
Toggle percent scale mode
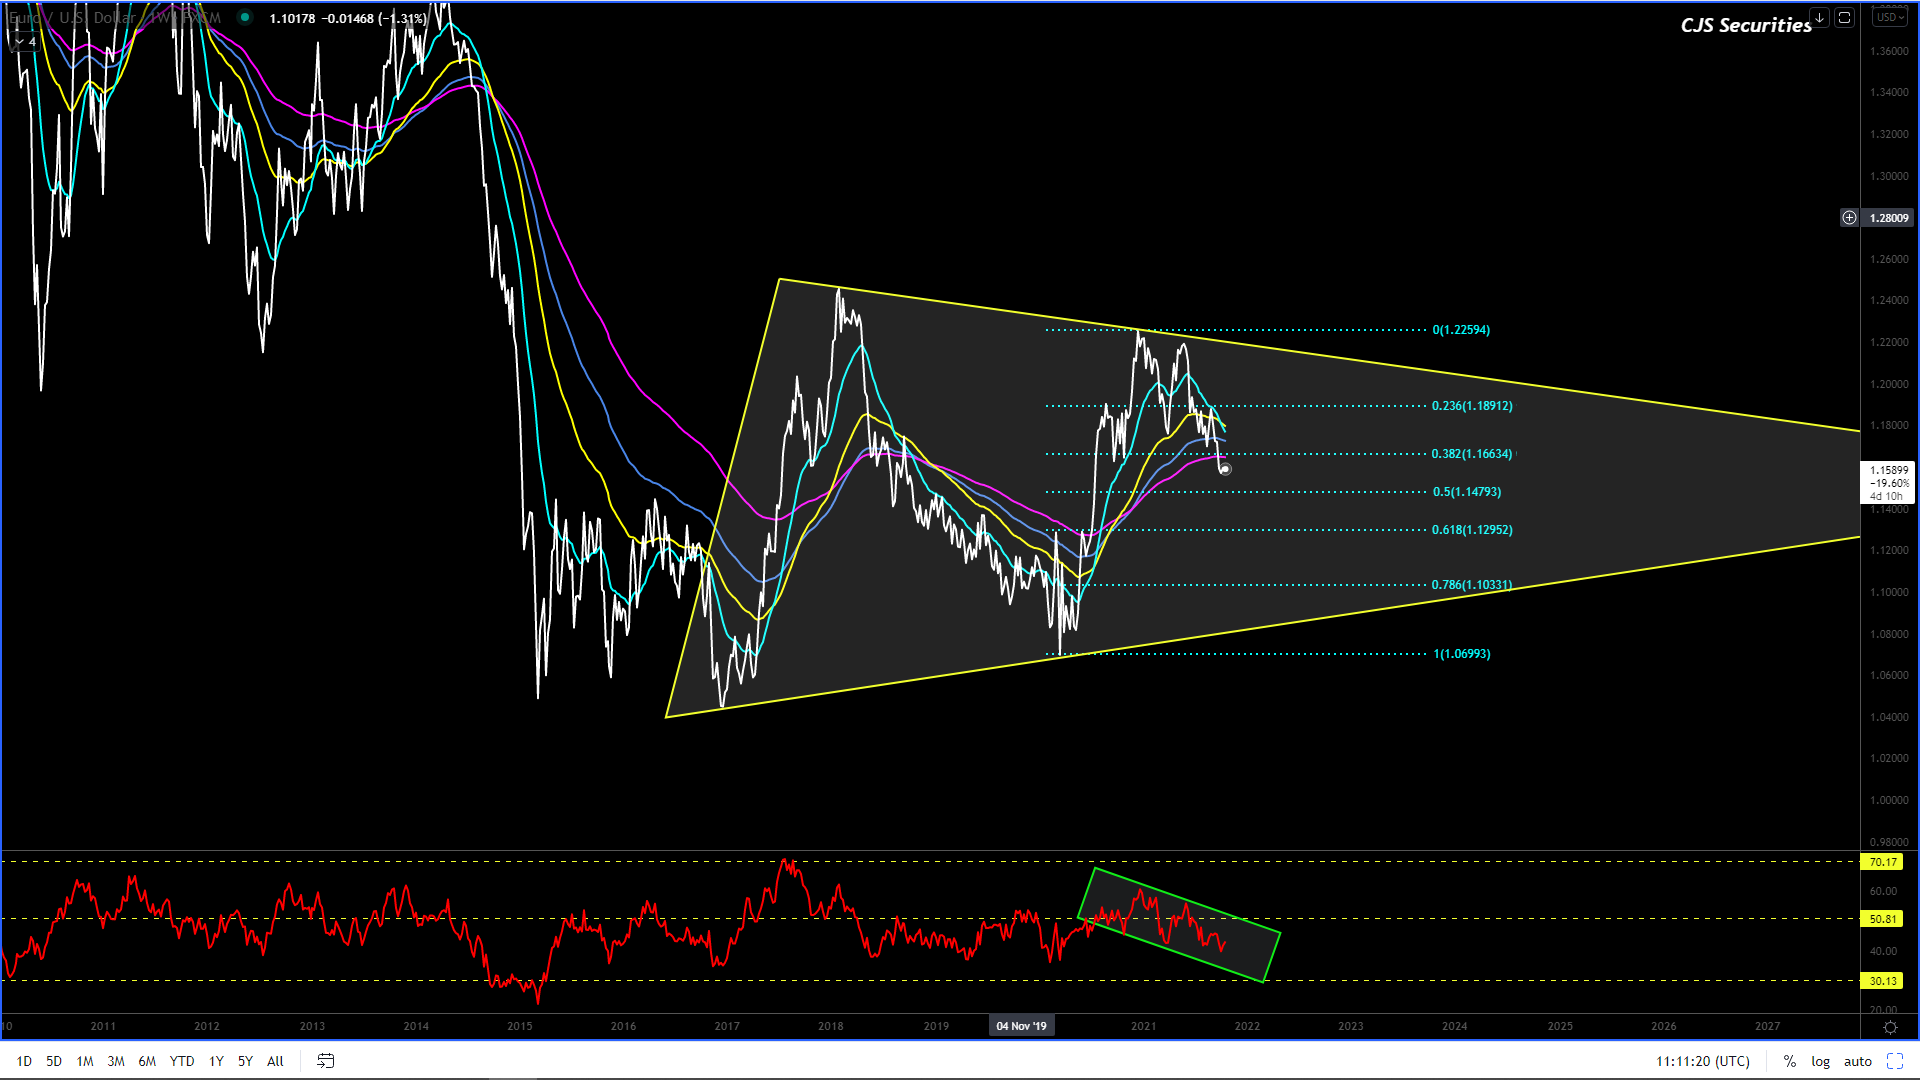[1789, 1061]
